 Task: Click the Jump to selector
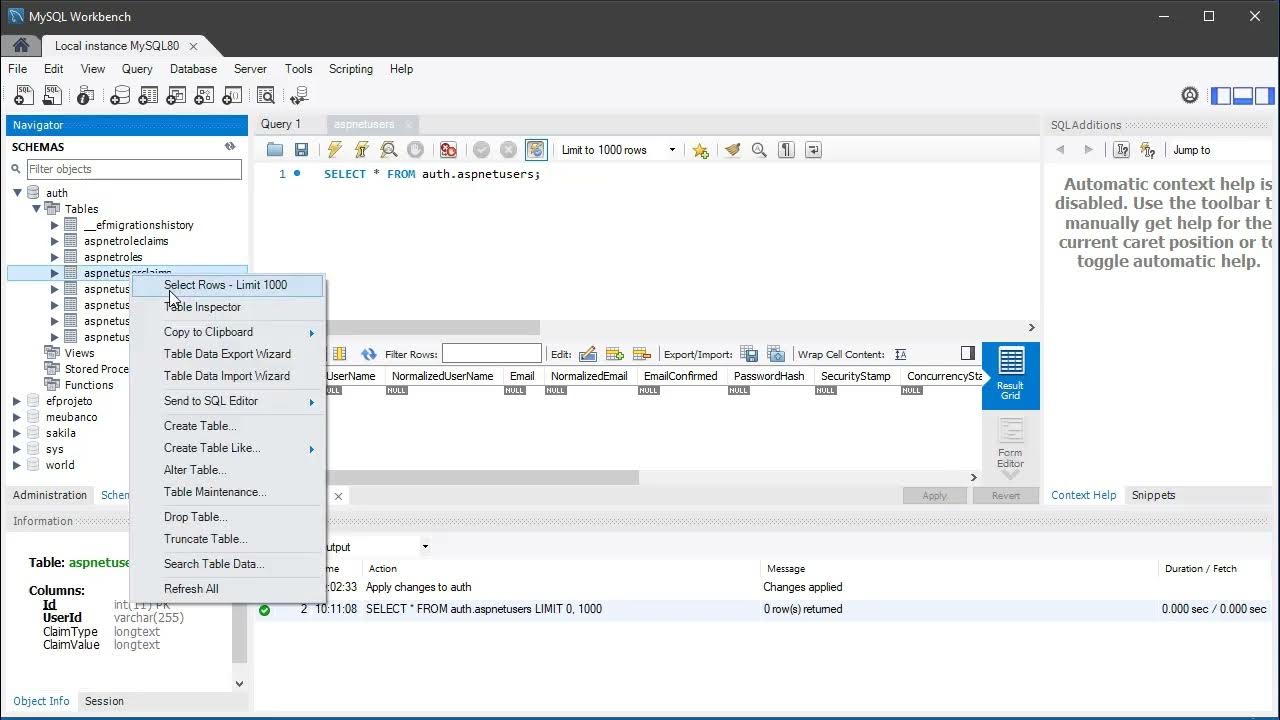click(x=1221, y=150)
